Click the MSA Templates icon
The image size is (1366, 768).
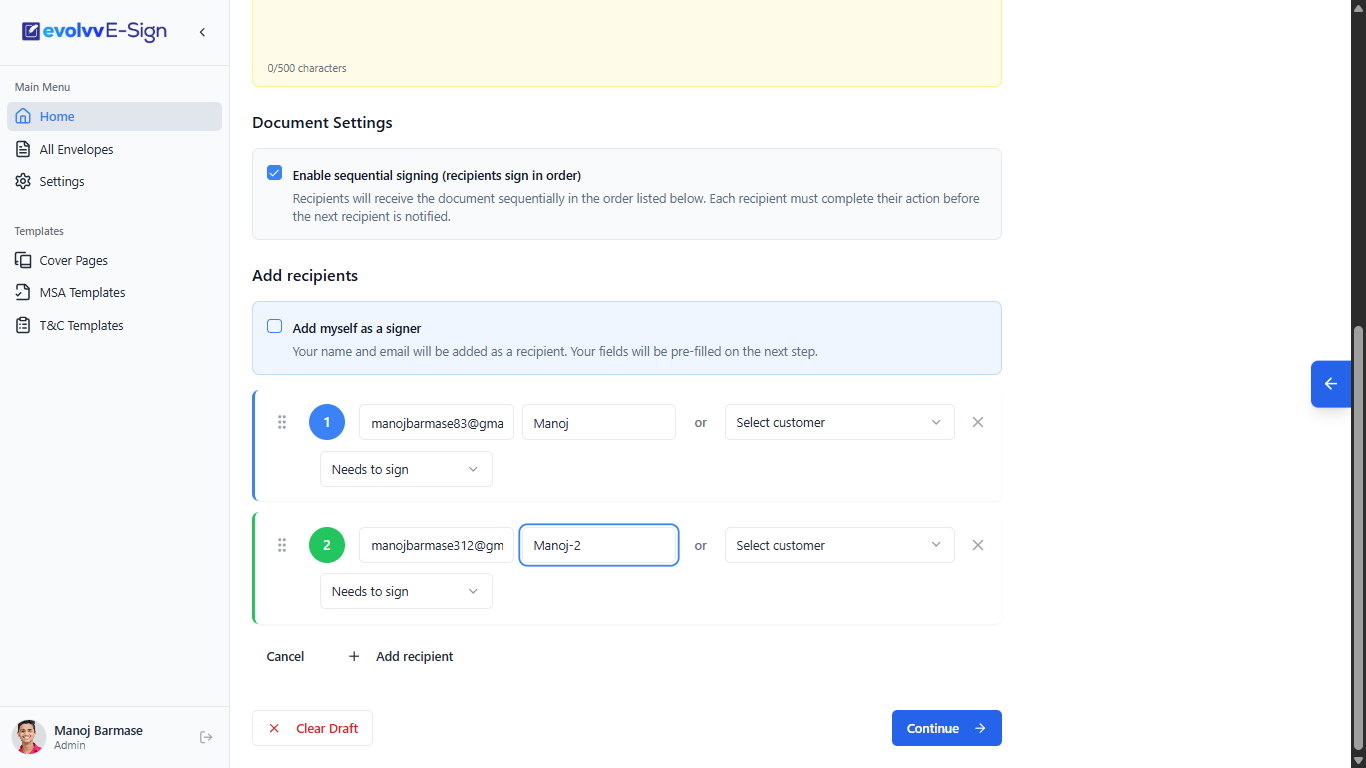pos(23,293)
